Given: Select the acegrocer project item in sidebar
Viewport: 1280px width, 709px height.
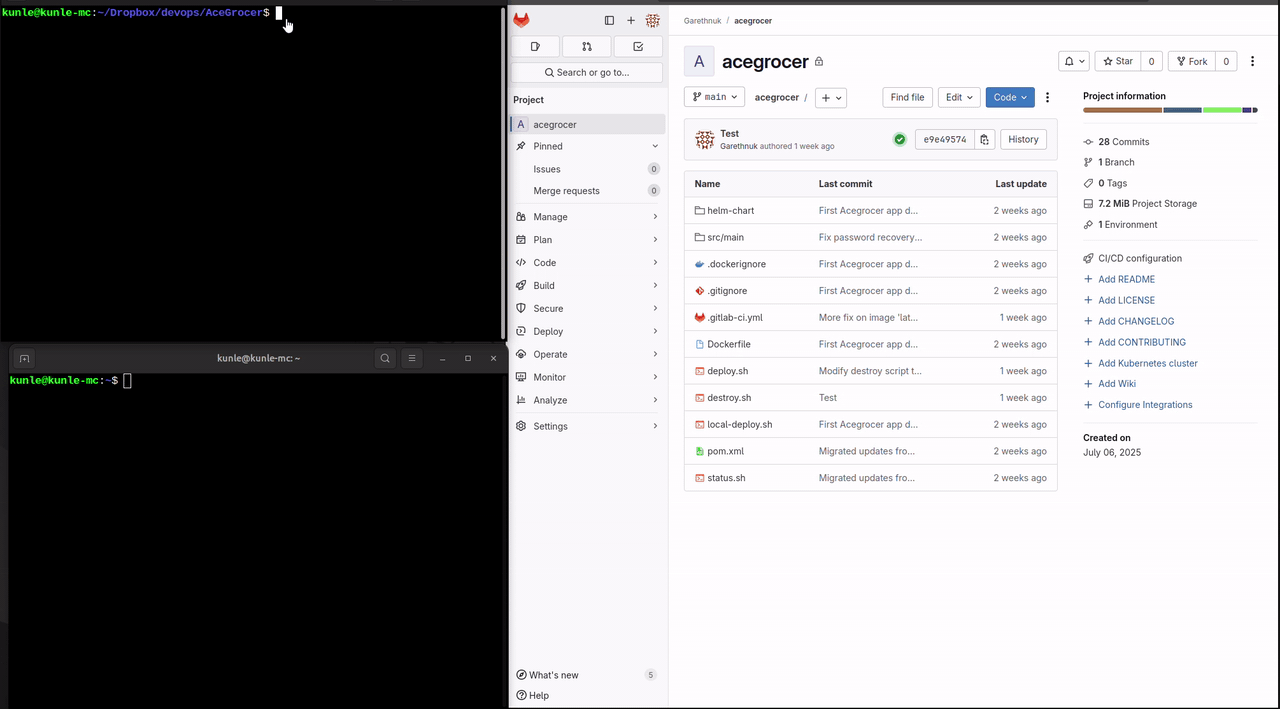Looking at the screenshot, I should [x=587, y=125].
